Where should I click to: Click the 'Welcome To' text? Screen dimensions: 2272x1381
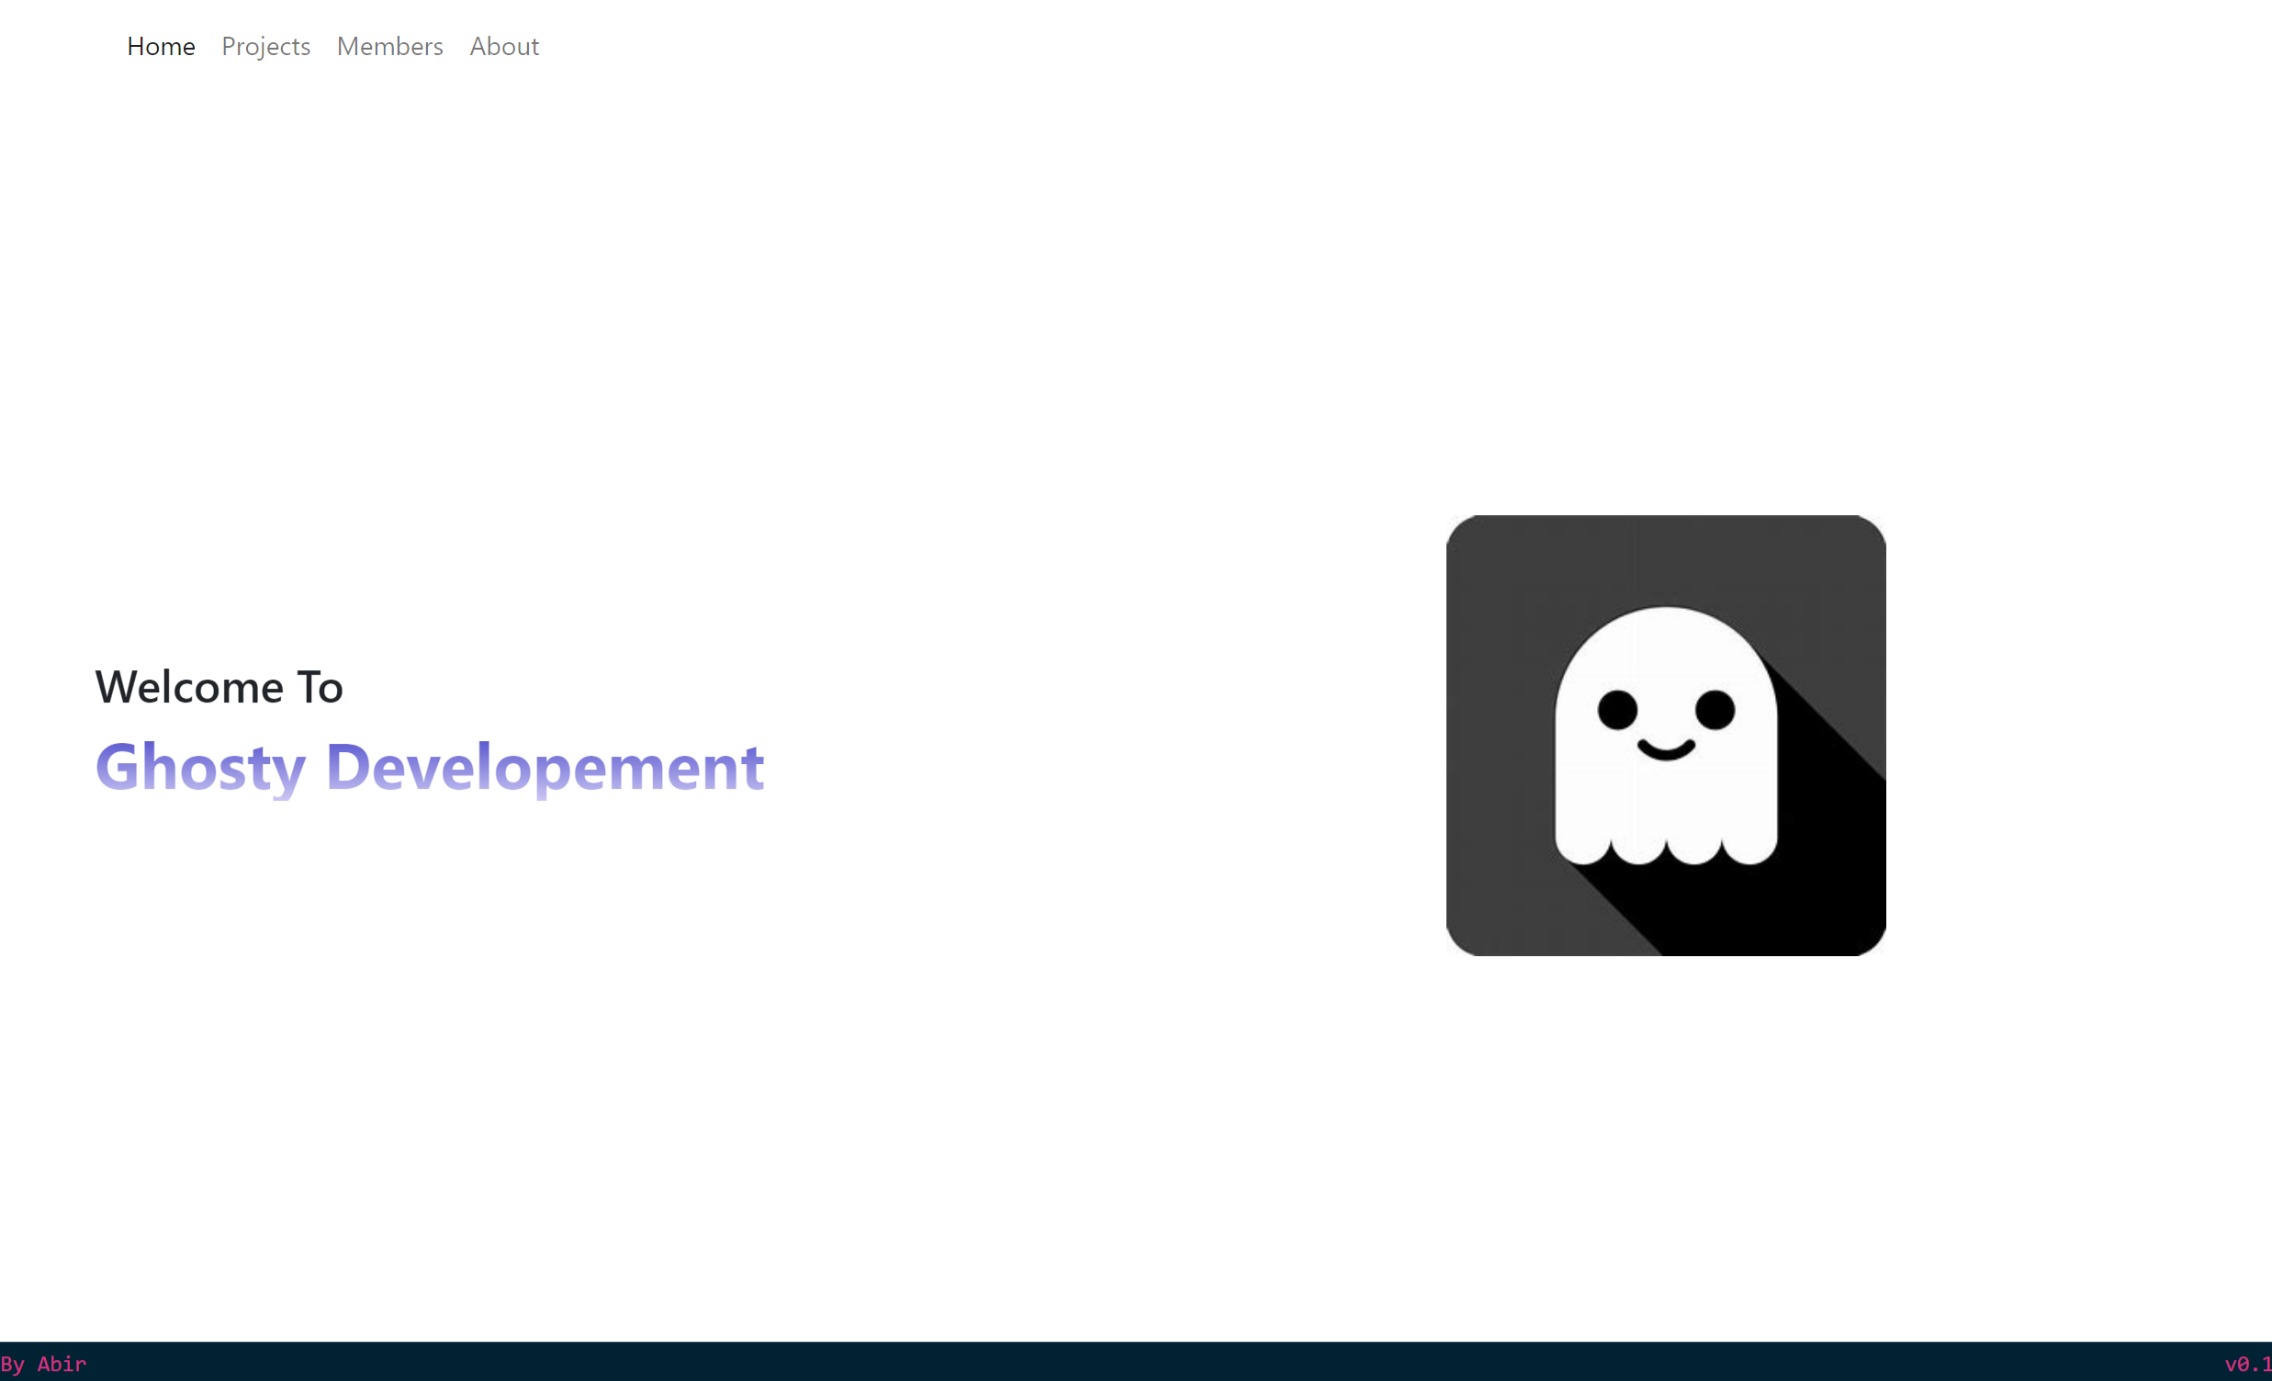(x=219, y=687)
